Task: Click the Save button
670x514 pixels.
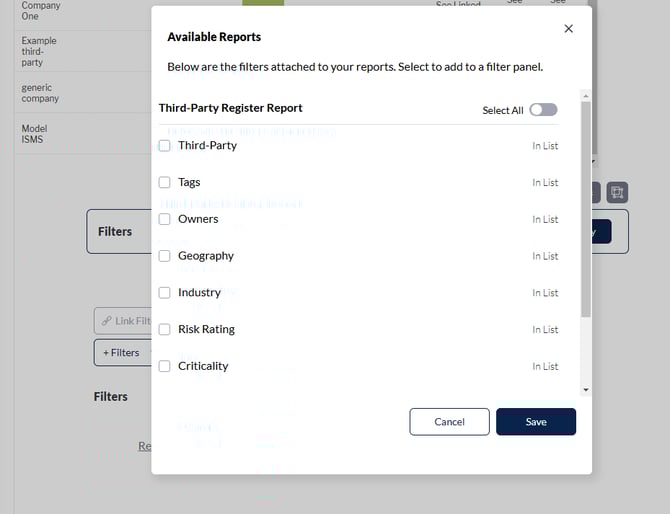Action: click(535, 422)
